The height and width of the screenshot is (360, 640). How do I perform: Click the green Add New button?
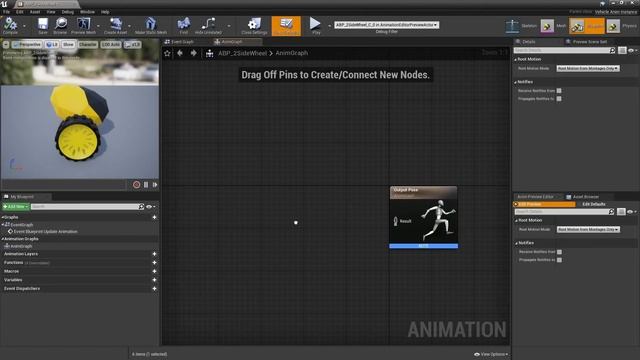(16, 207)
